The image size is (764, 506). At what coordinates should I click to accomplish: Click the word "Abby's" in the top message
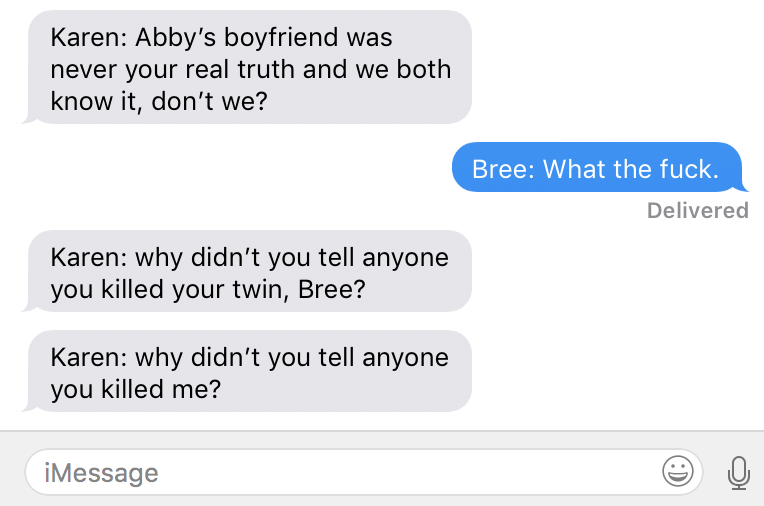click(175, 38)
